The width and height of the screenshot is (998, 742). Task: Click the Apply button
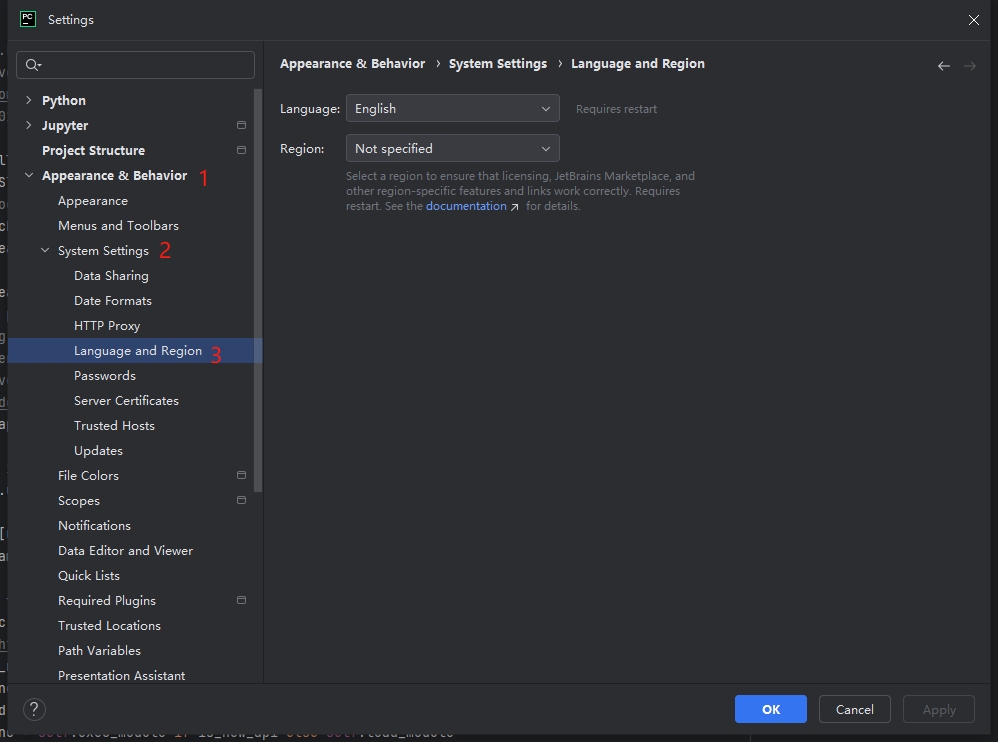tap(939, 709)
